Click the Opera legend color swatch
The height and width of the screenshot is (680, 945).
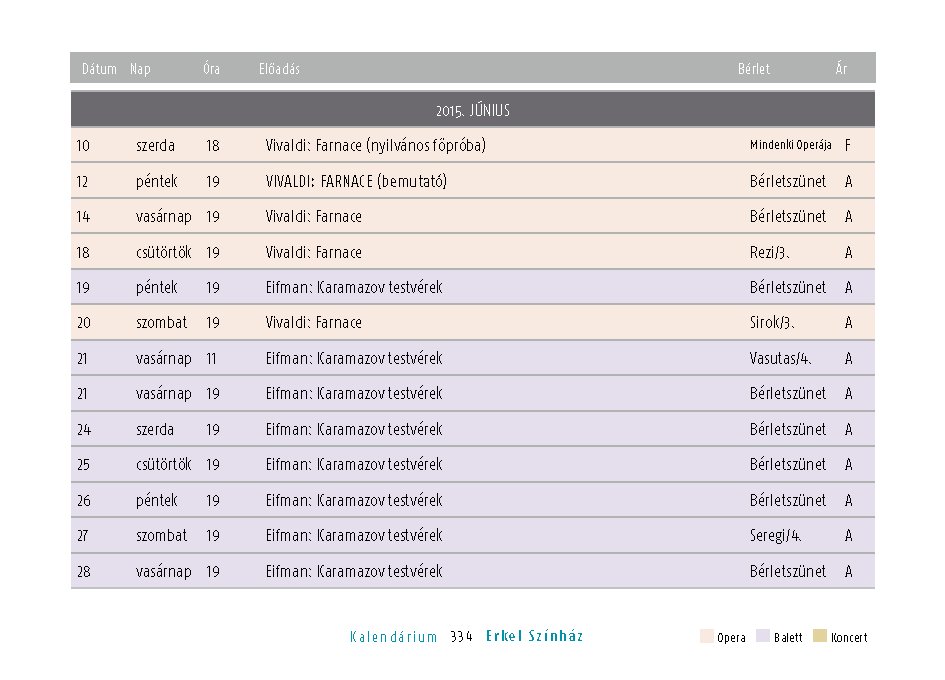(x=706, y=636)
